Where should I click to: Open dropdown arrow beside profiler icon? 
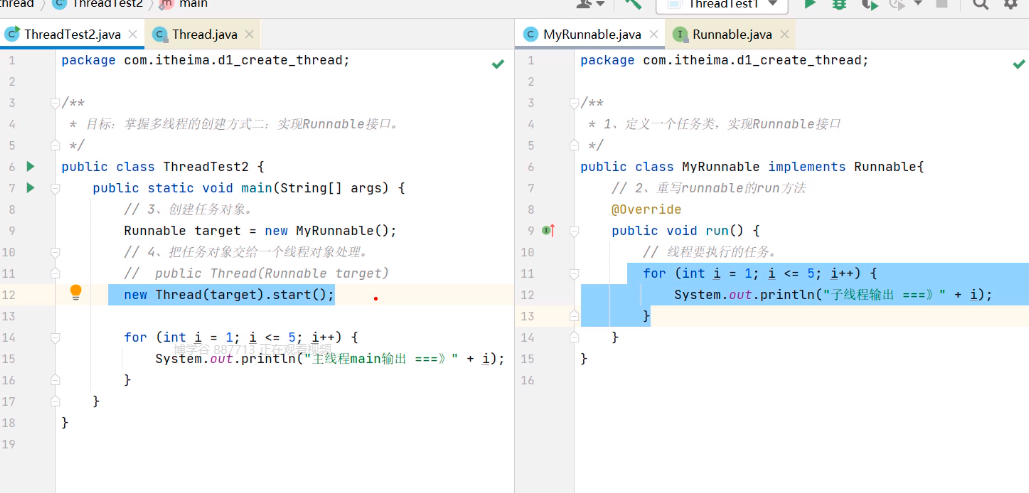pyautogui.click(x=917, y=4)
